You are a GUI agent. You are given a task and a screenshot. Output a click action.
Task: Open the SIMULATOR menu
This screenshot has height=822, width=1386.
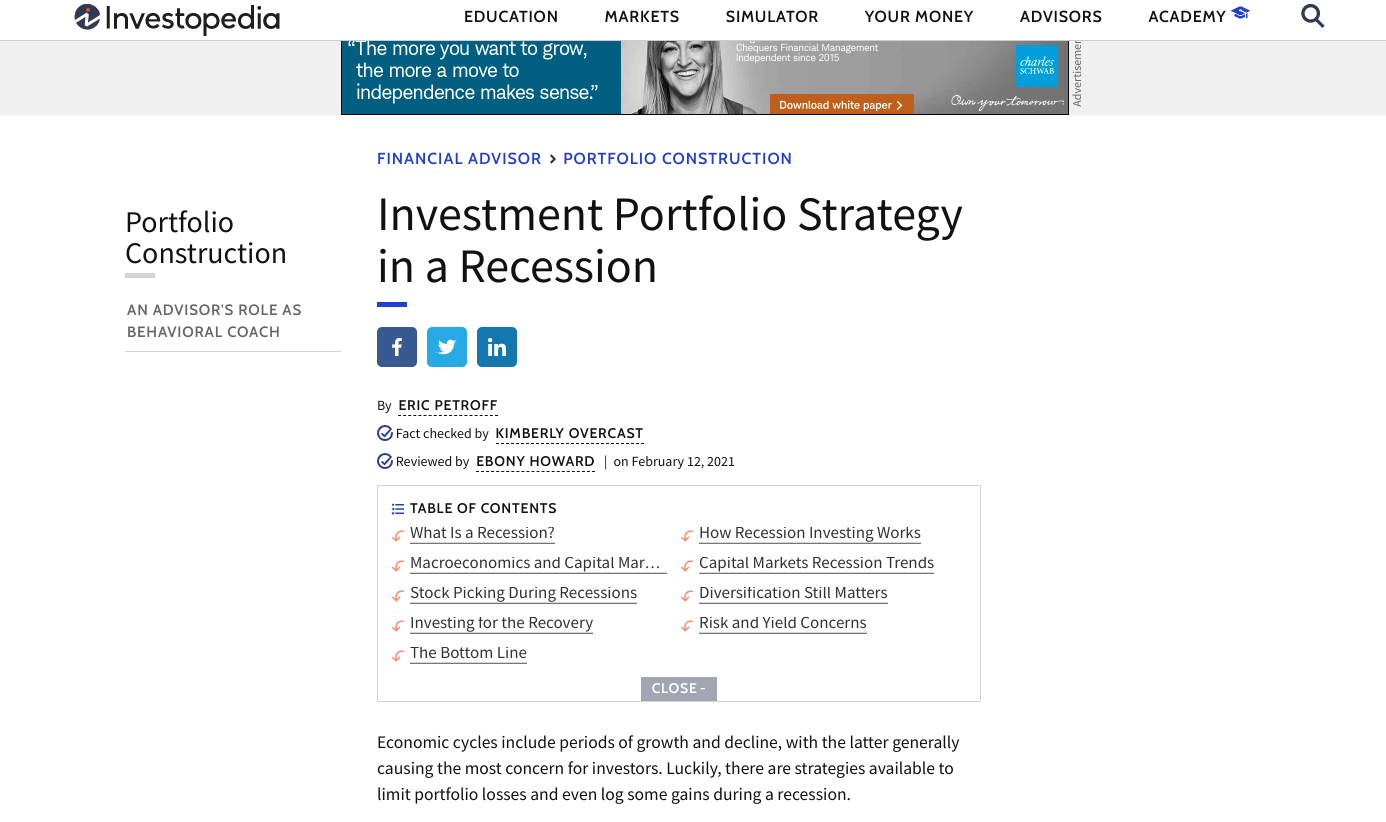click(771, 16)
